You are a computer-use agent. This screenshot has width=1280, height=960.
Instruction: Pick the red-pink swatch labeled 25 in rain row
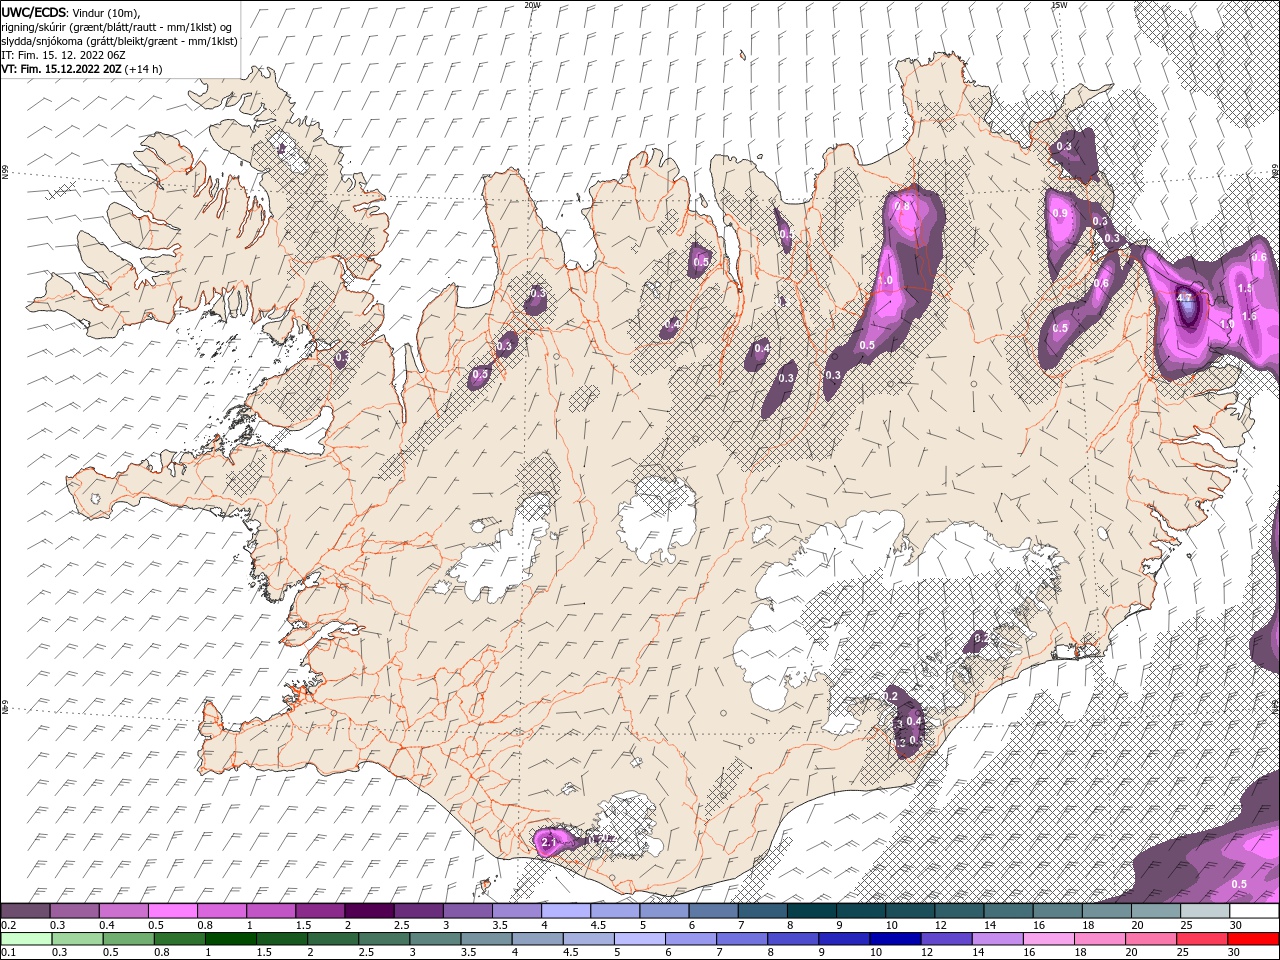coord(1203,939)
